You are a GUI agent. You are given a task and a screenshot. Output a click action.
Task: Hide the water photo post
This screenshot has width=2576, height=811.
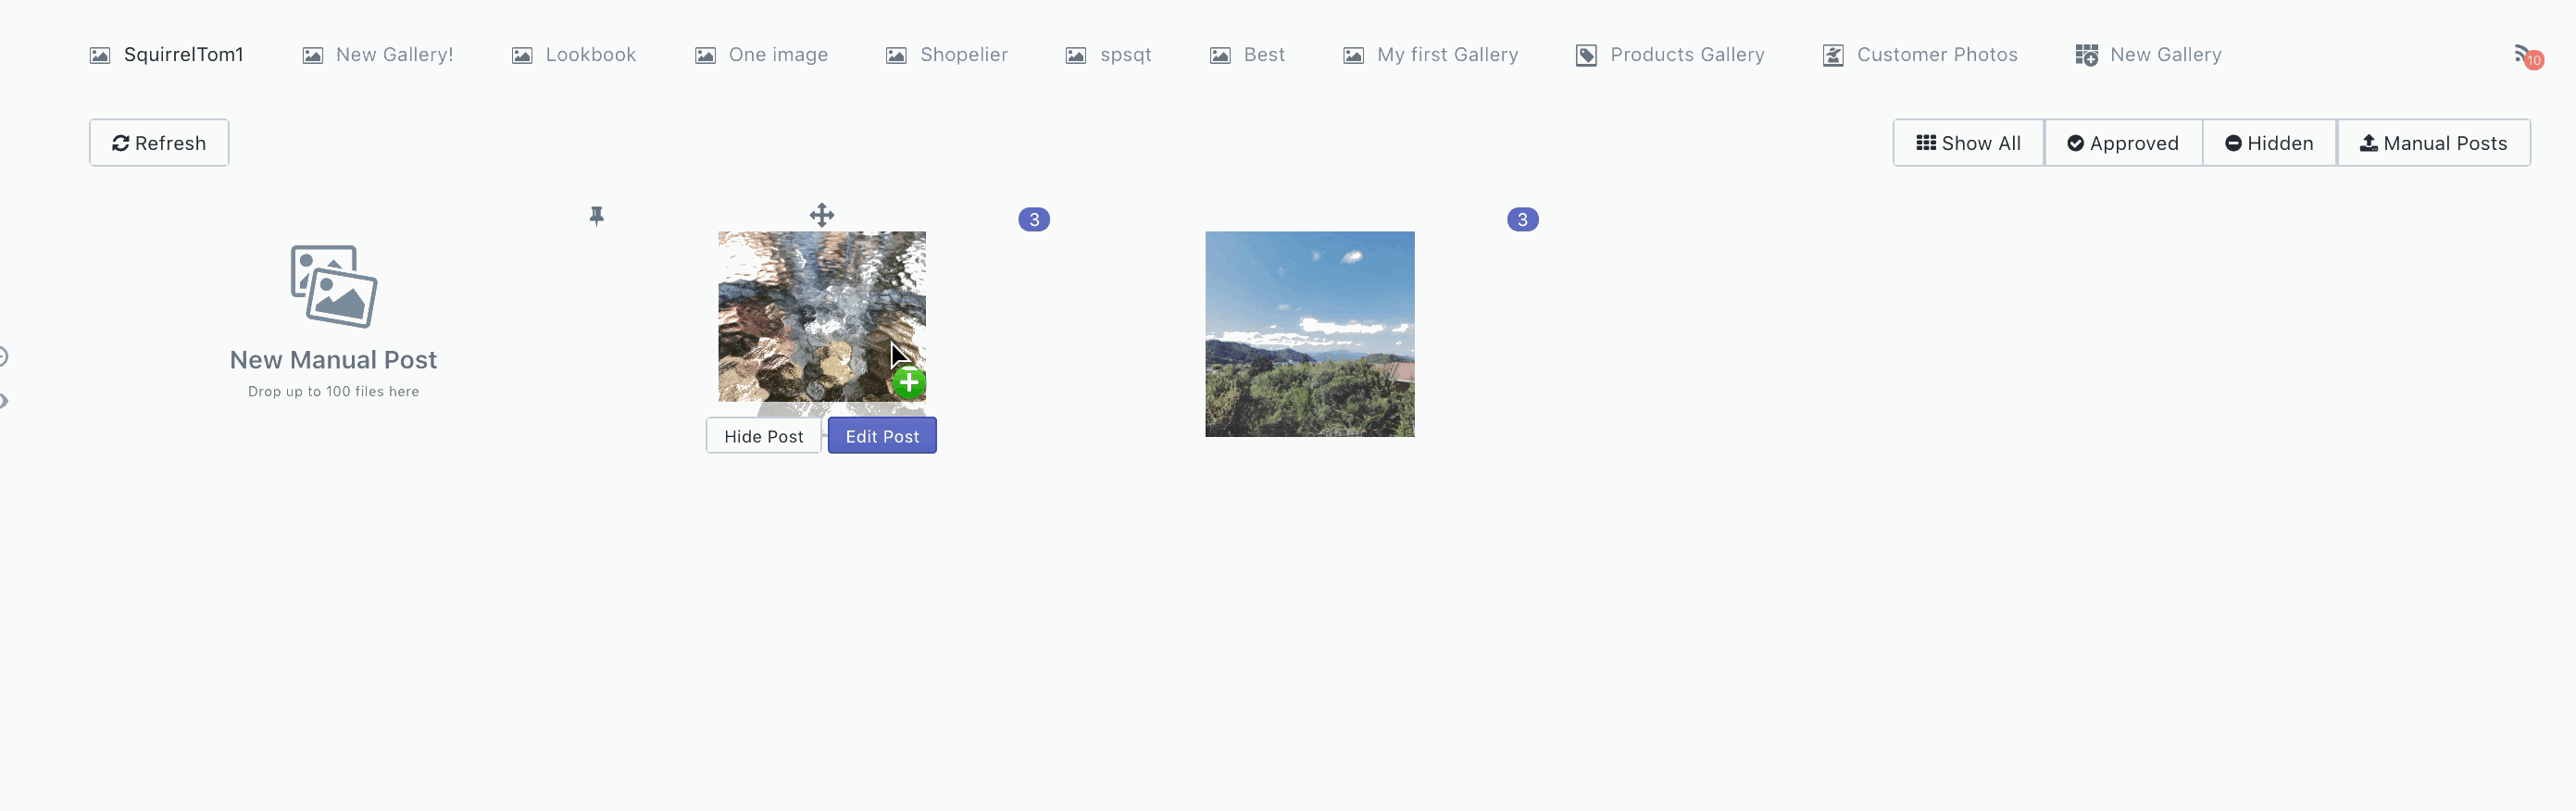tap(763, 436)
